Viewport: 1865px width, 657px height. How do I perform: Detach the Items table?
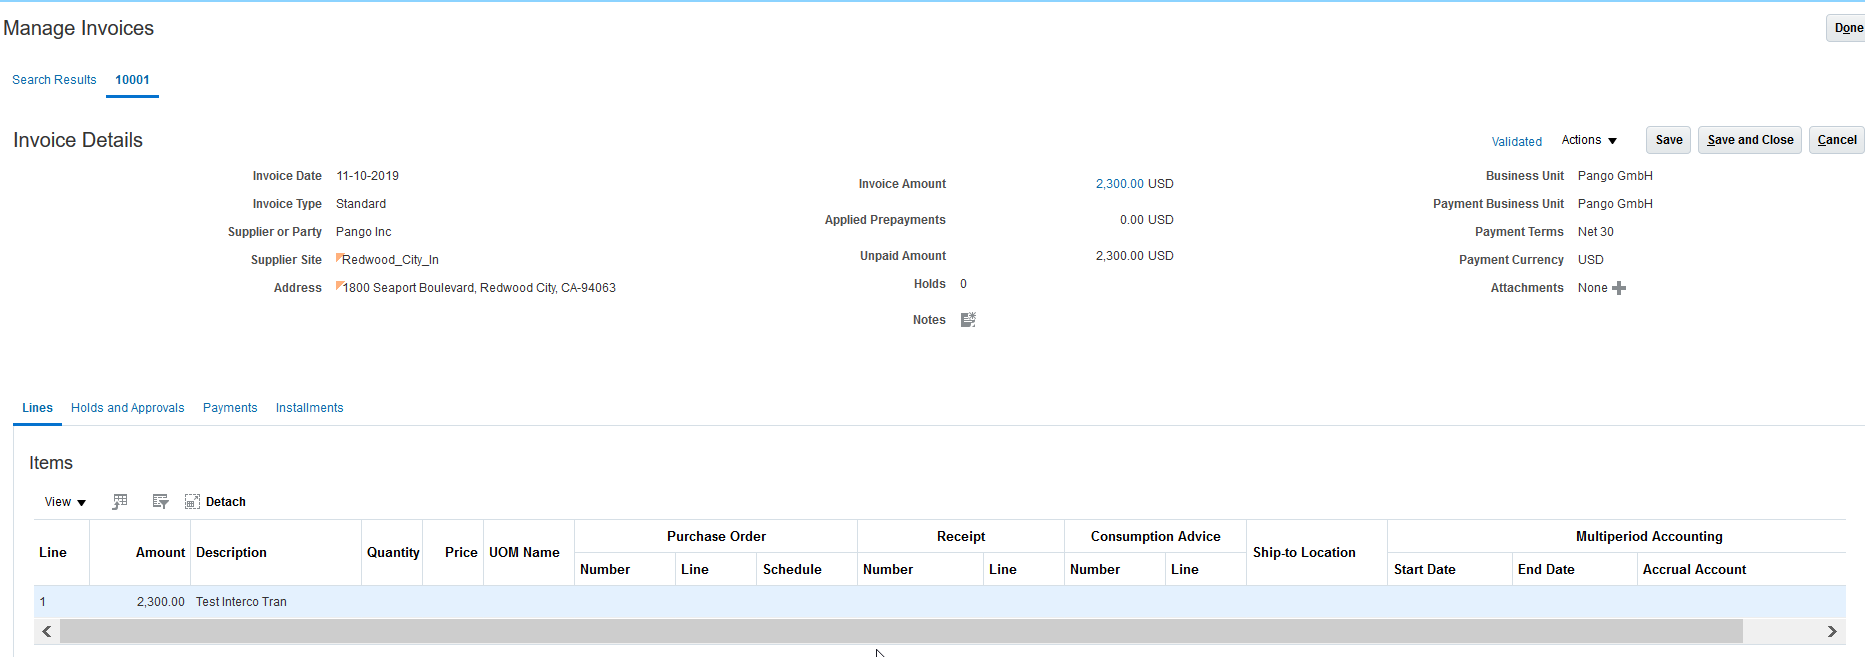pos(215,502)
